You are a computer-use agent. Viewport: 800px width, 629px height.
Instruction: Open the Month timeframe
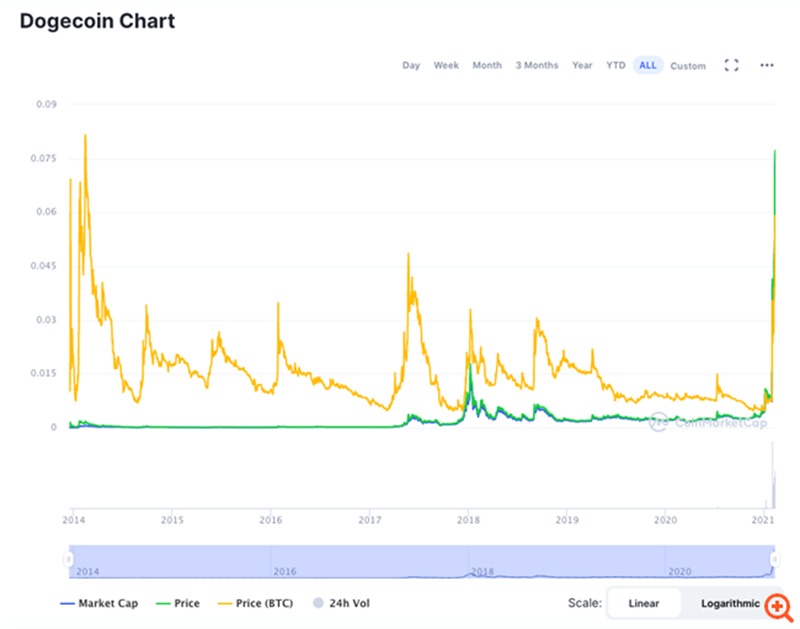pyautogui.click(x=487, y=64)
